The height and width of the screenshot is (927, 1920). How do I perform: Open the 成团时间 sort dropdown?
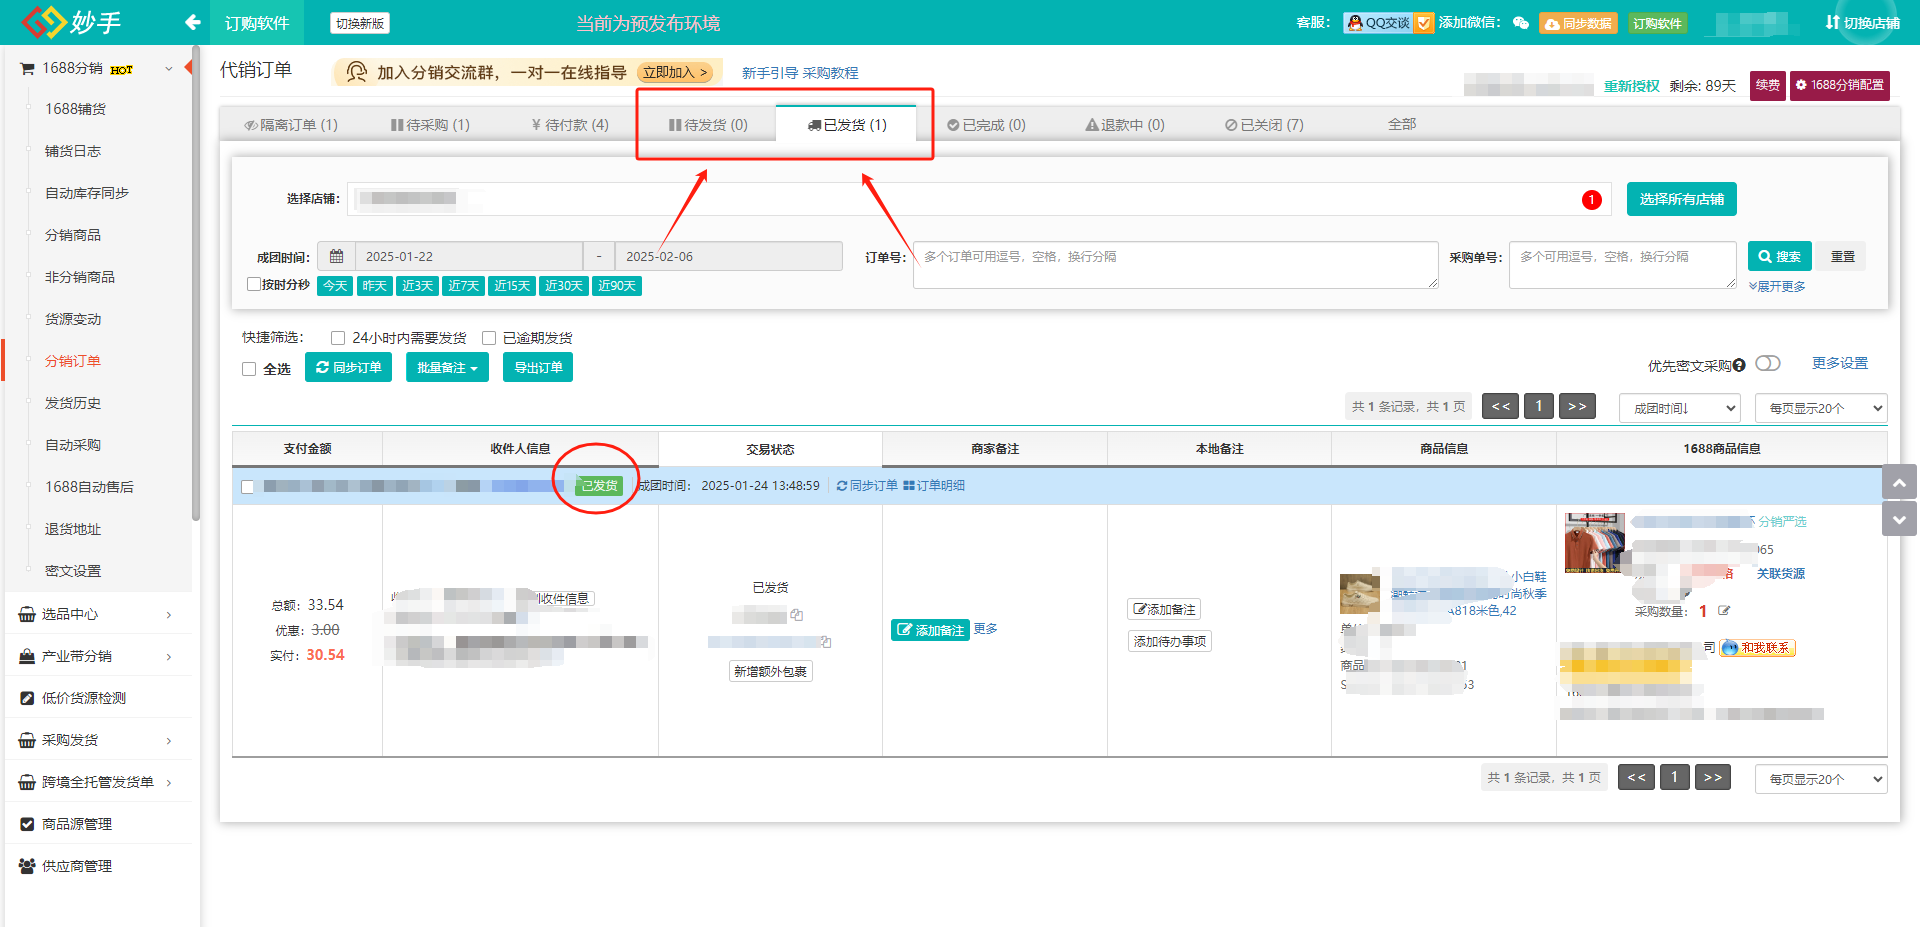[1680, 408]
